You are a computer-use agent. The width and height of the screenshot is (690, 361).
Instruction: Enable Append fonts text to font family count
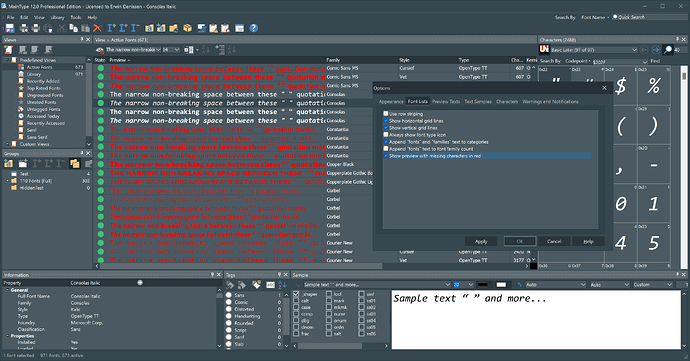[x=386, y=149]
